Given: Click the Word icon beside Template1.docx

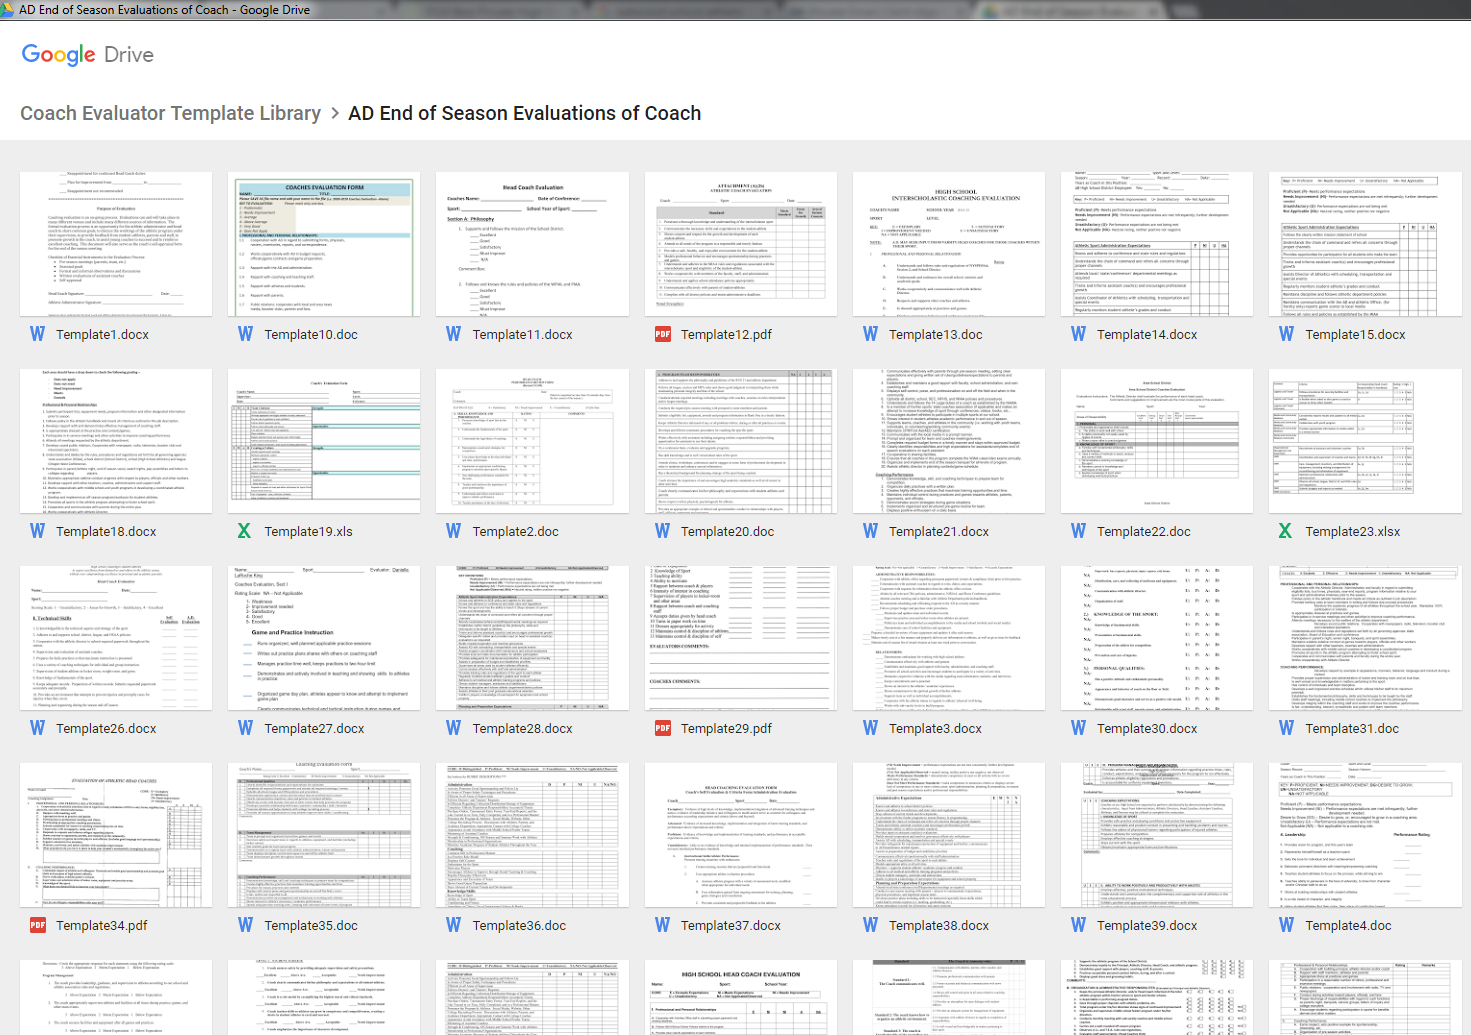Looking at the screenshot, I should tap(37, 334).
